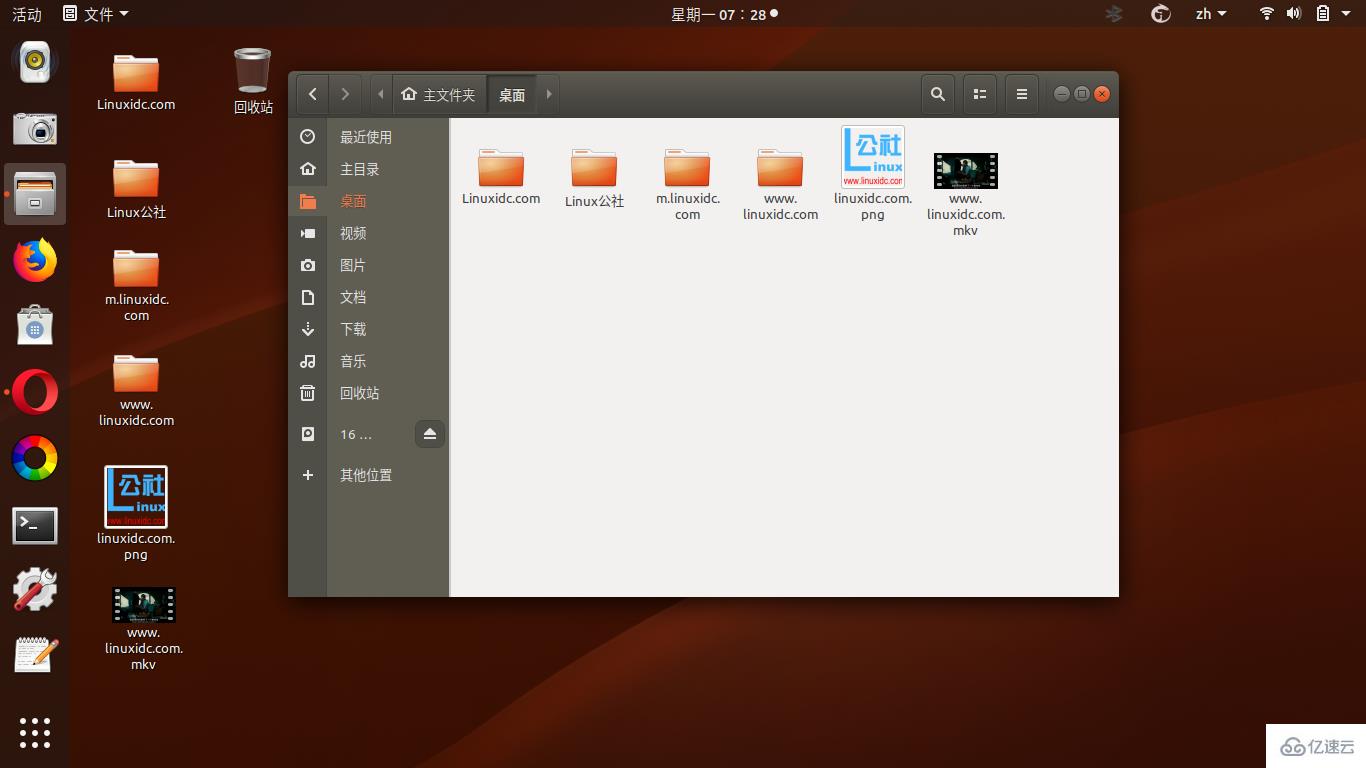The width and height of the screenshot is (1366, 768).
Task: Click the volume icon in top bar
Action: 1294,14
